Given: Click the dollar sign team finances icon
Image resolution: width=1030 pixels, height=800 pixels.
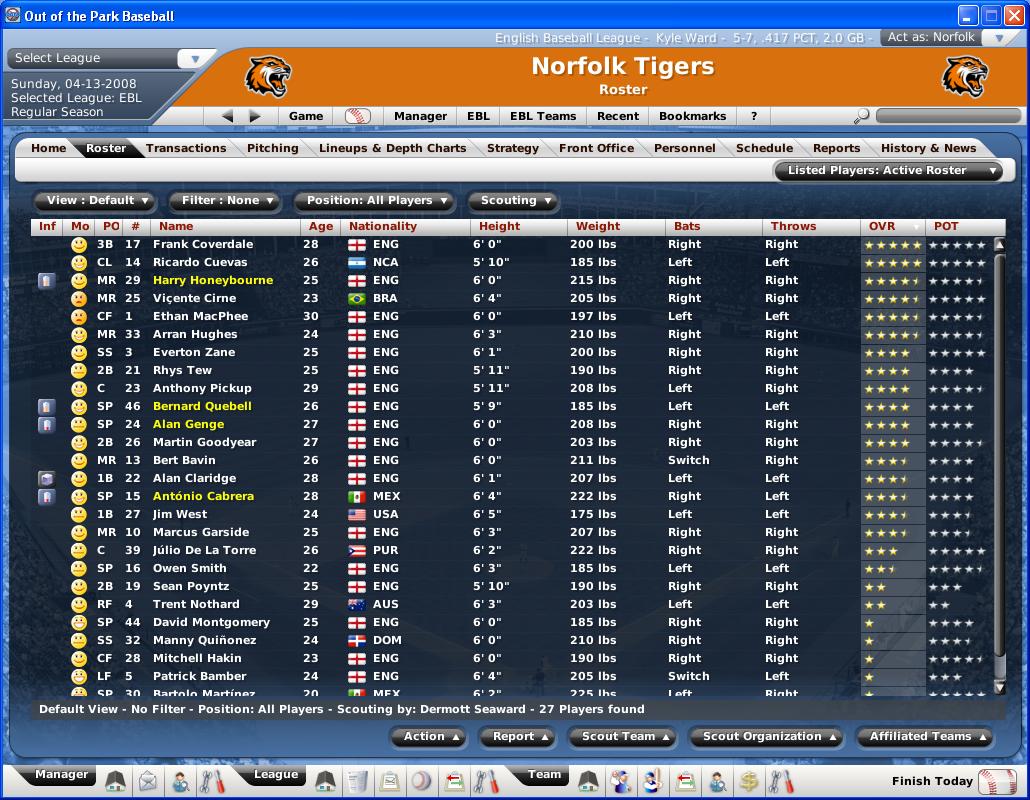Looking at the screenshot, I should point(748,781).
